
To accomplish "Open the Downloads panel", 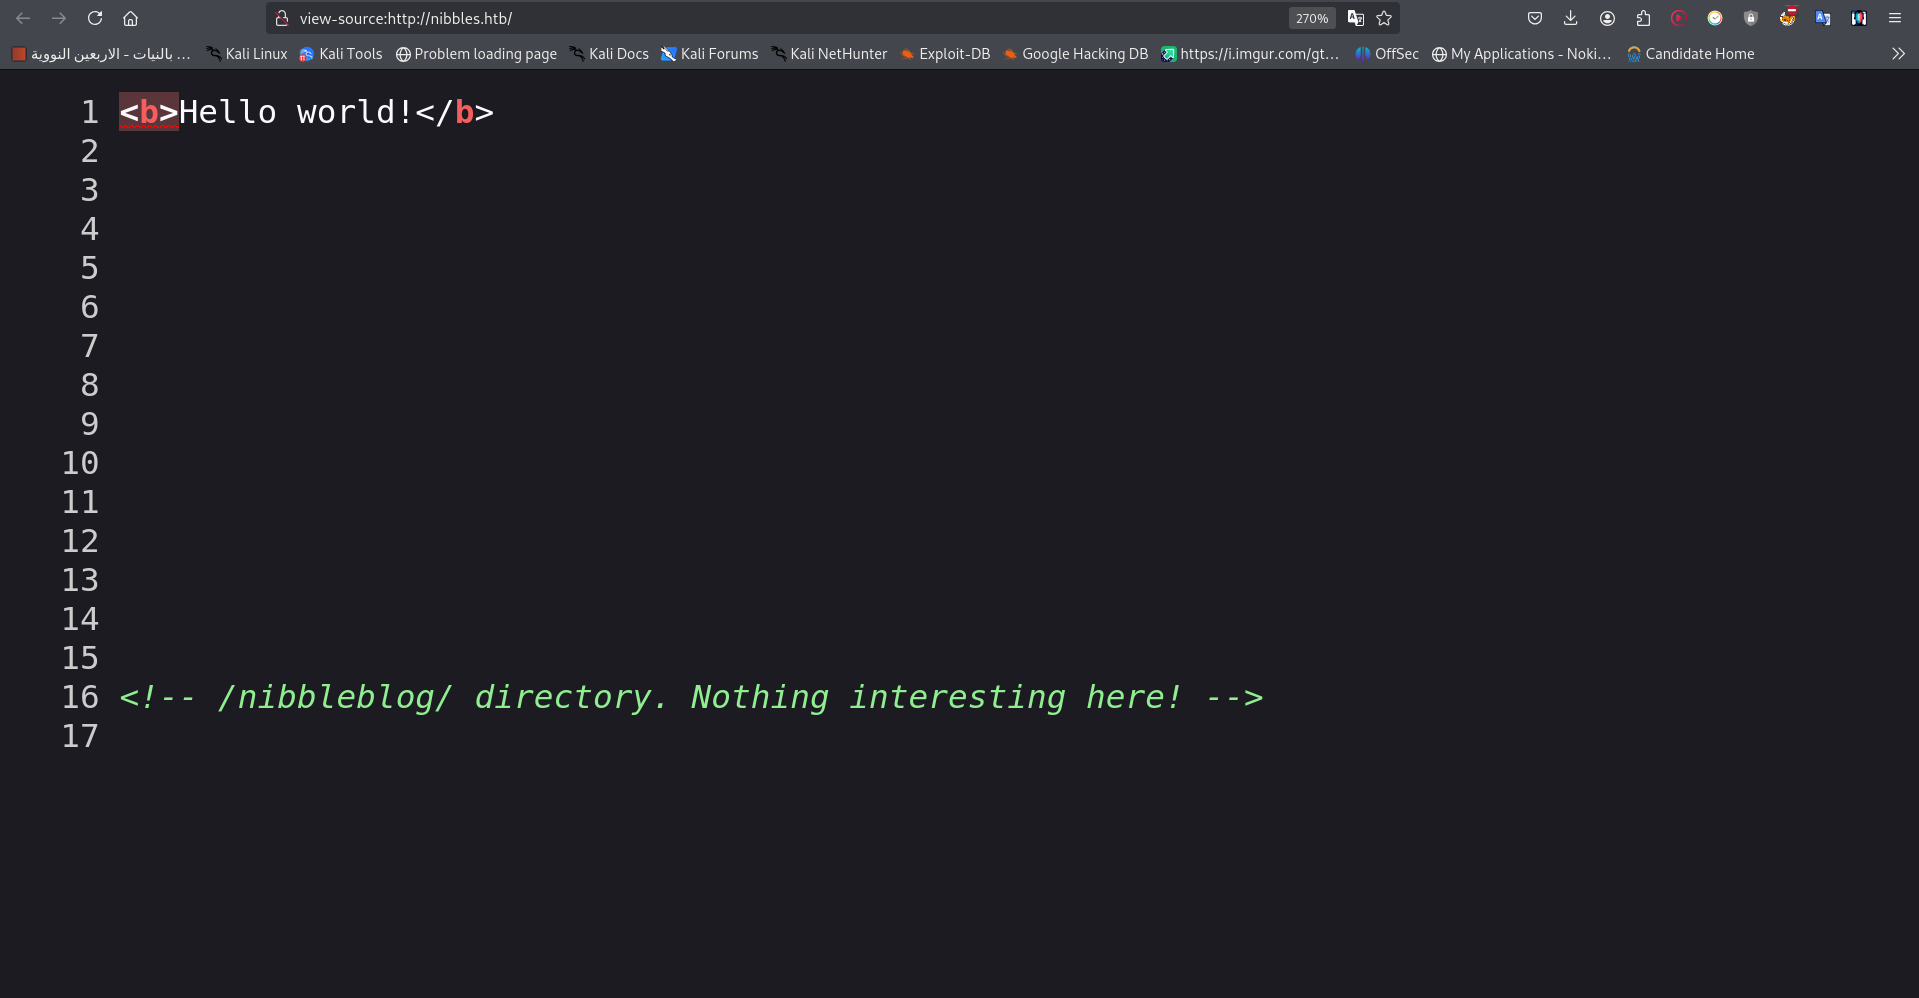I will [1571, 18].
